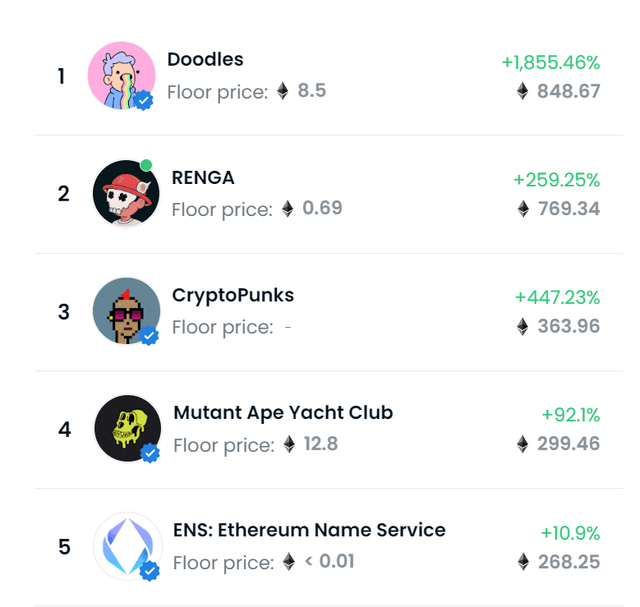Open the Doodles collection name link
Screen dimensions: 640x607
point(205,60)
